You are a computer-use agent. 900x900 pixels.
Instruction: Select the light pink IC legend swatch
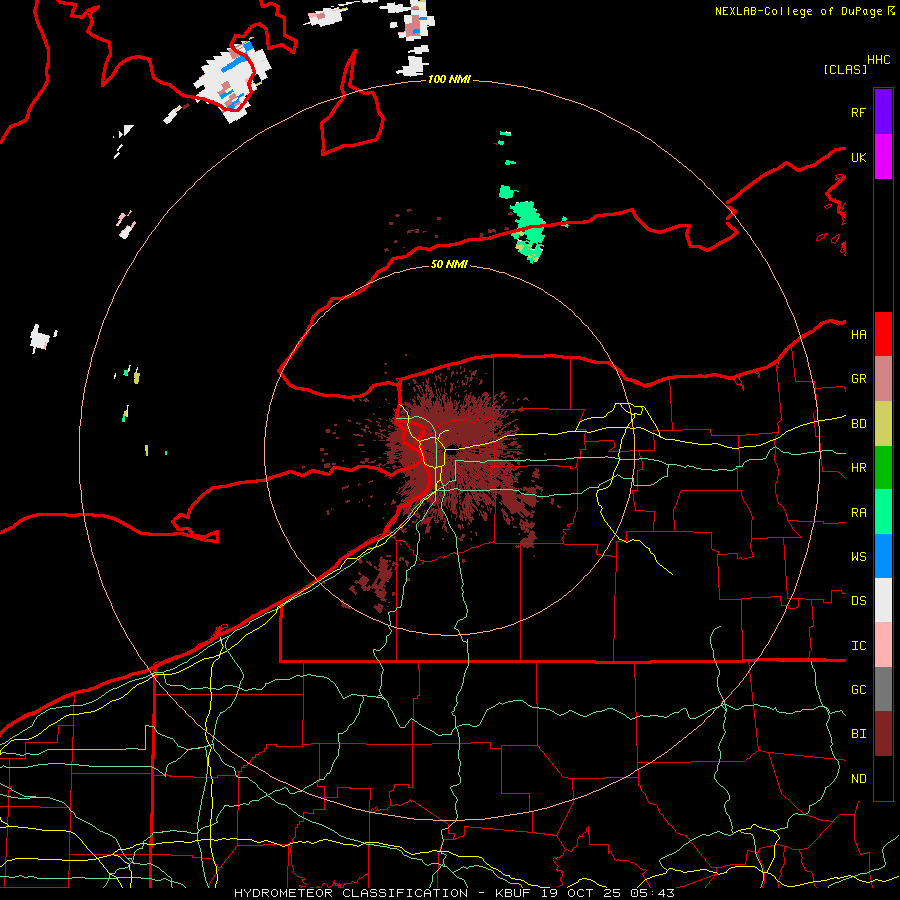tap(883, 645)
